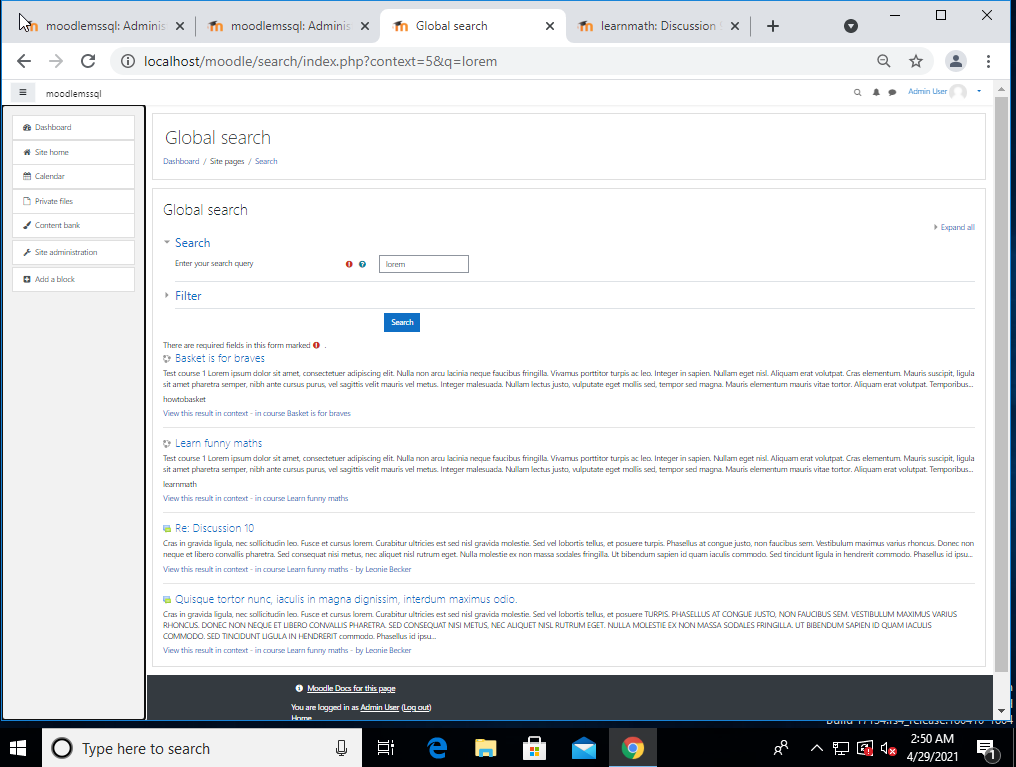Open the Windows Start menu
This screenshot has height=767, width=1016.
18,748
